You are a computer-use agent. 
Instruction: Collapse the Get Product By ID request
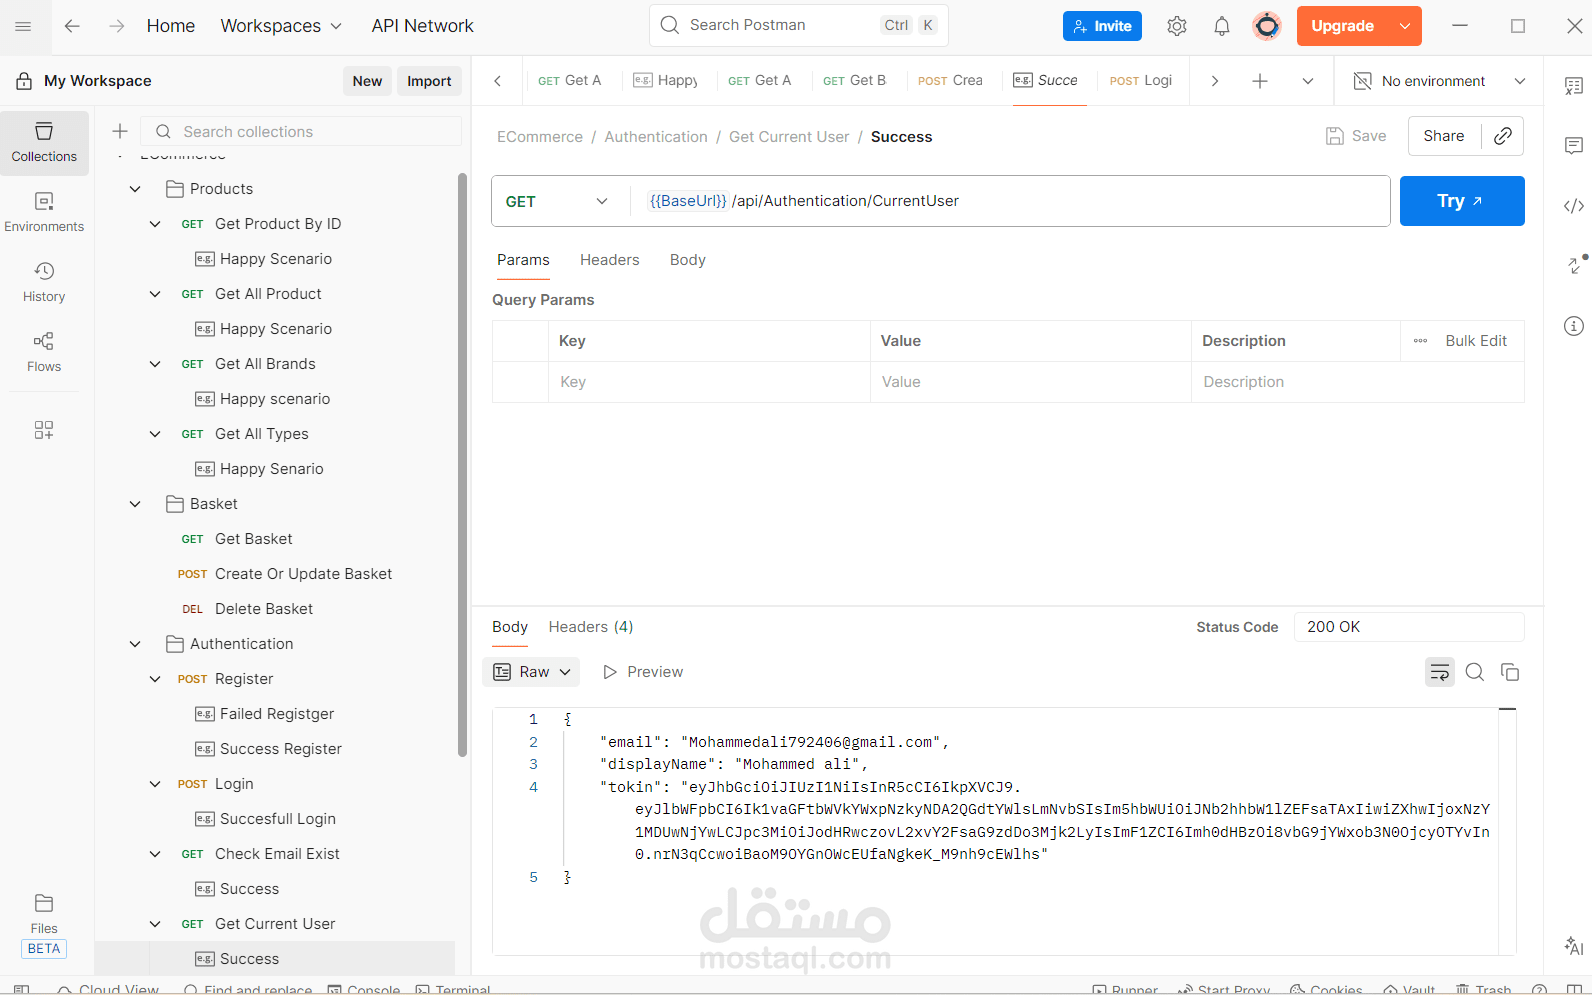pos(155,224)
